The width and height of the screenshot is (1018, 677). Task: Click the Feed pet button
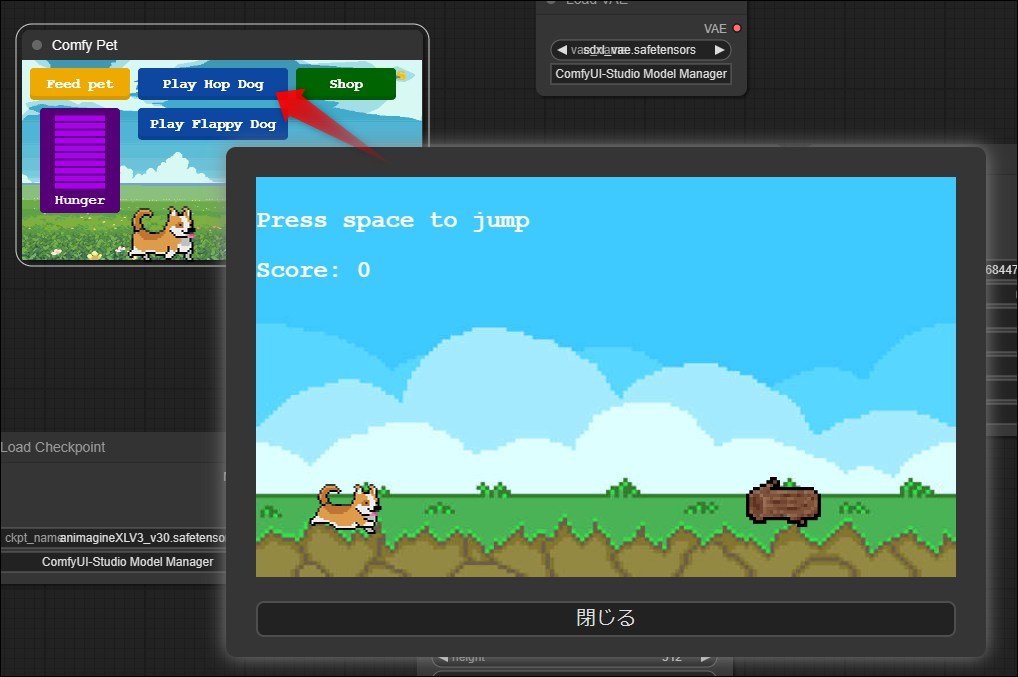[x=80, y=84]
